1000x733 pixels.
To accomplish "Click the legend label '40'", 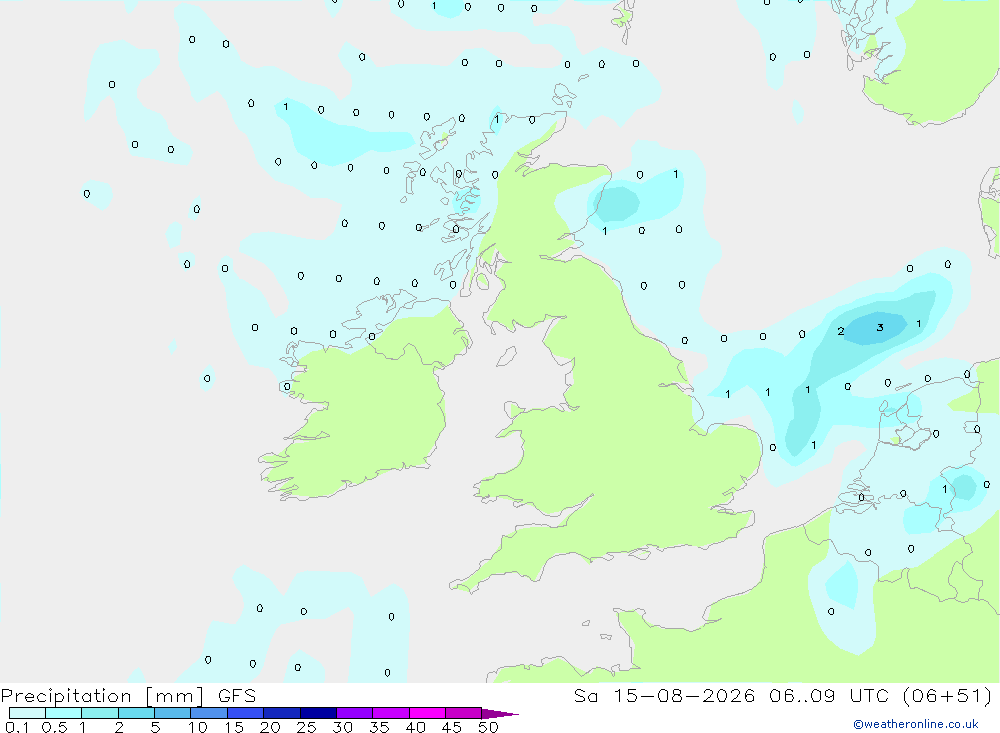I will click(415, 727).
